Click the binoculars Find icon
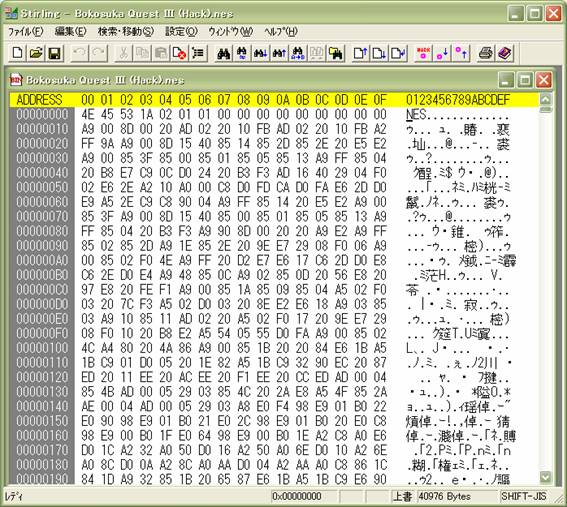Image resolution: width=567 pixels, height=507 pixels. tap(224, 53)
